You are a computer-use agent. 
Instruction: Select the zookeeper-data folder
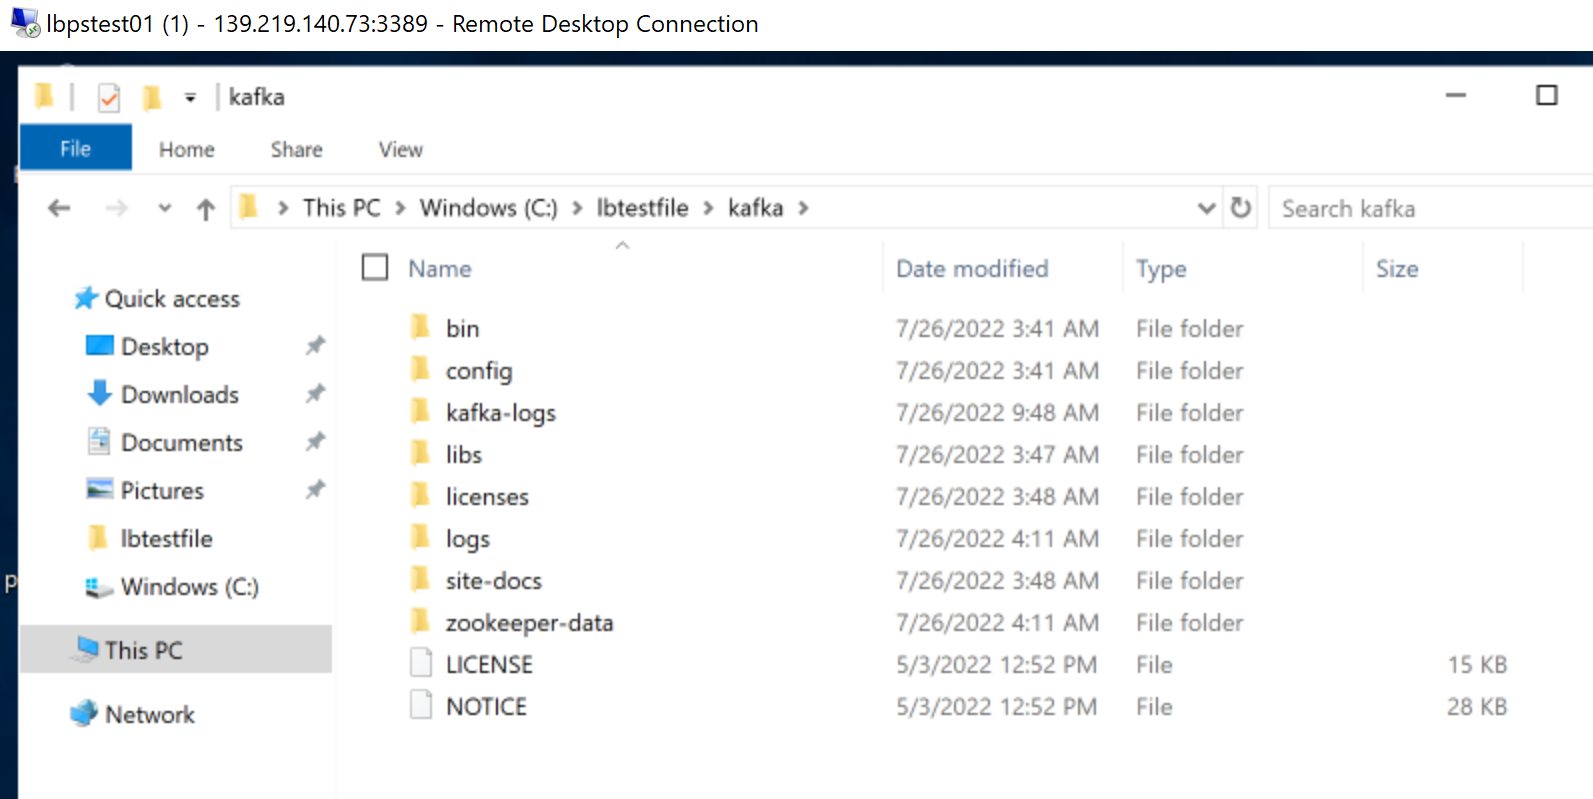point(528,622)
